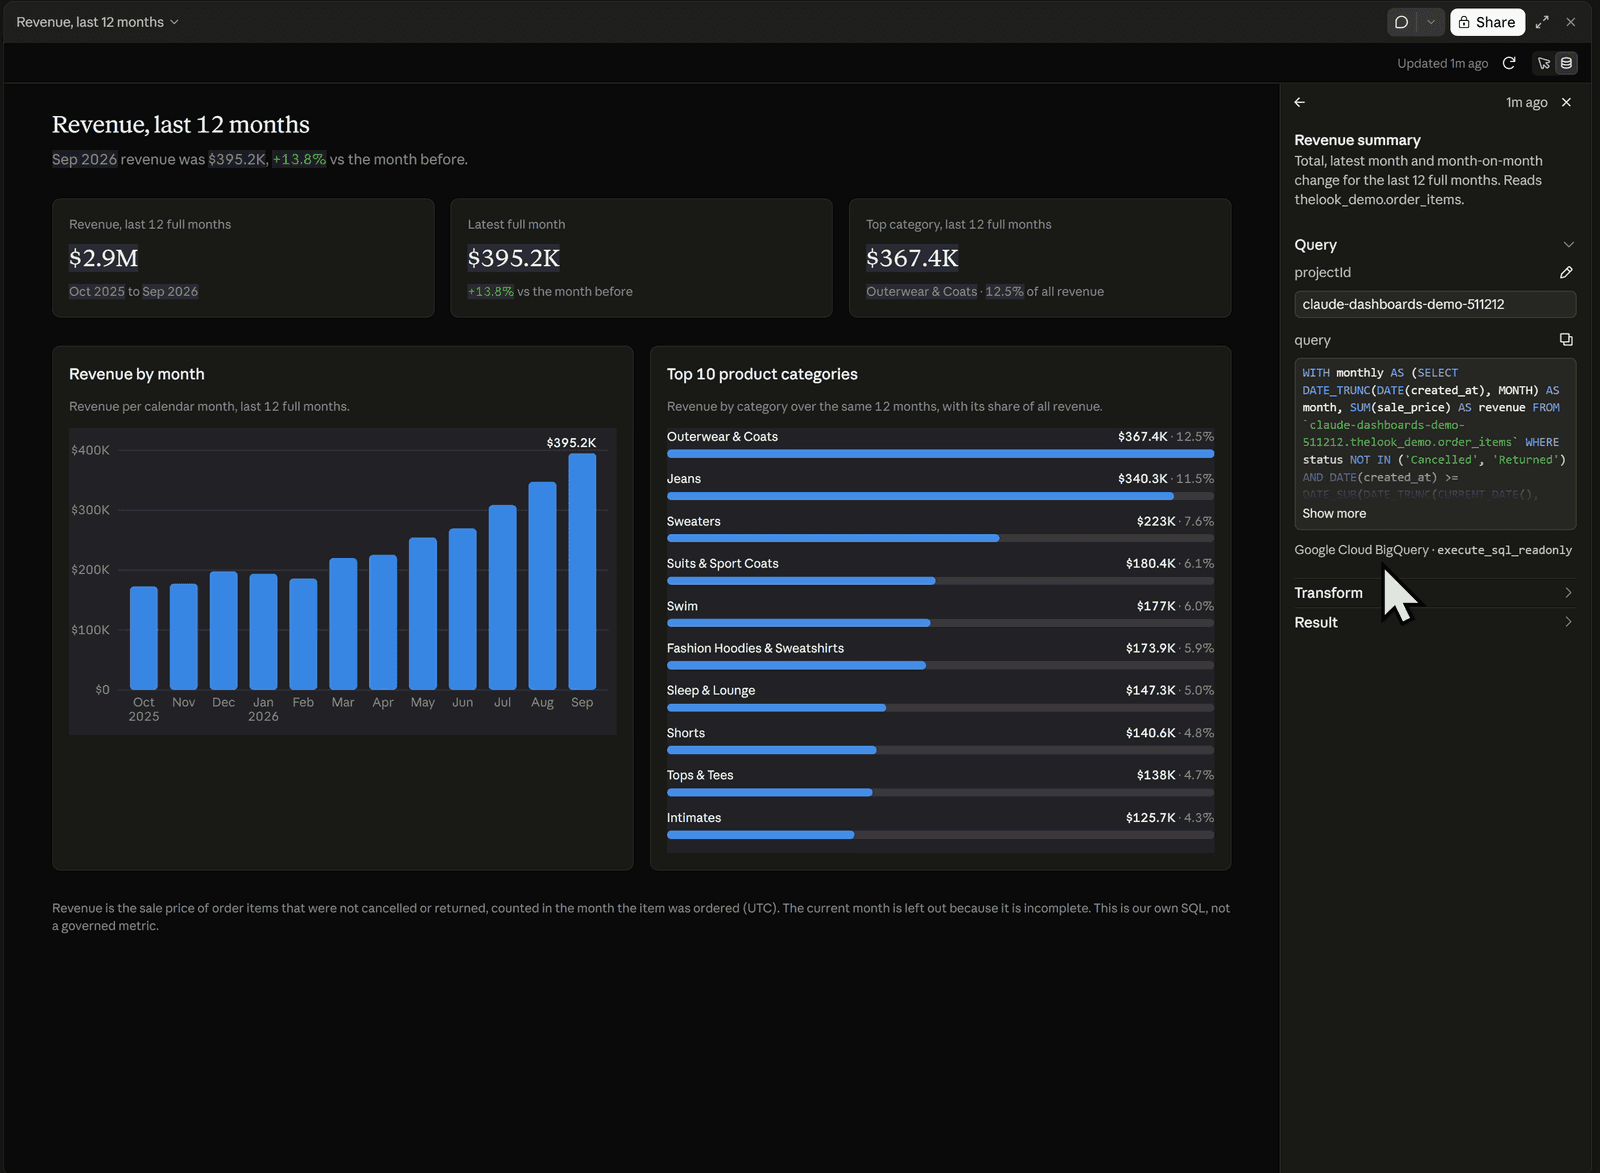Expand the Transform section
The image size is (1600, 1173).
tap(1434, 593)
